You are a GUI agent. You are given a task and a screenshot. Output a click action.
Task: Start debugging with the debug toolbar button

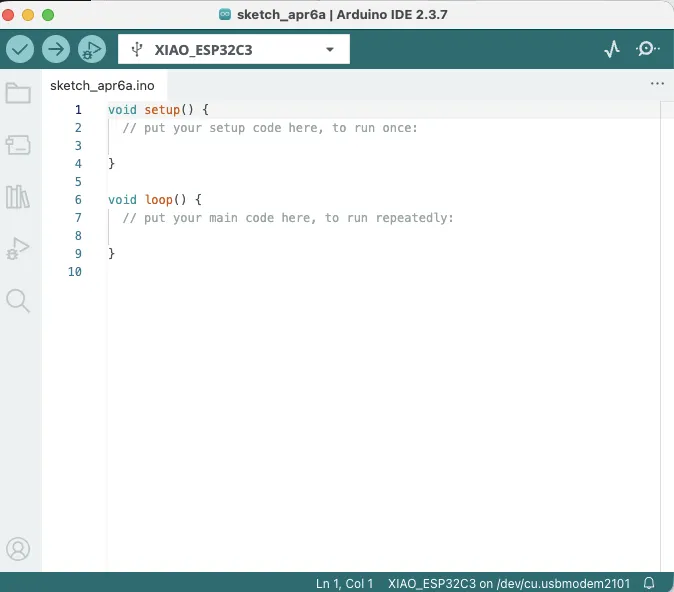tap(92, 49)
